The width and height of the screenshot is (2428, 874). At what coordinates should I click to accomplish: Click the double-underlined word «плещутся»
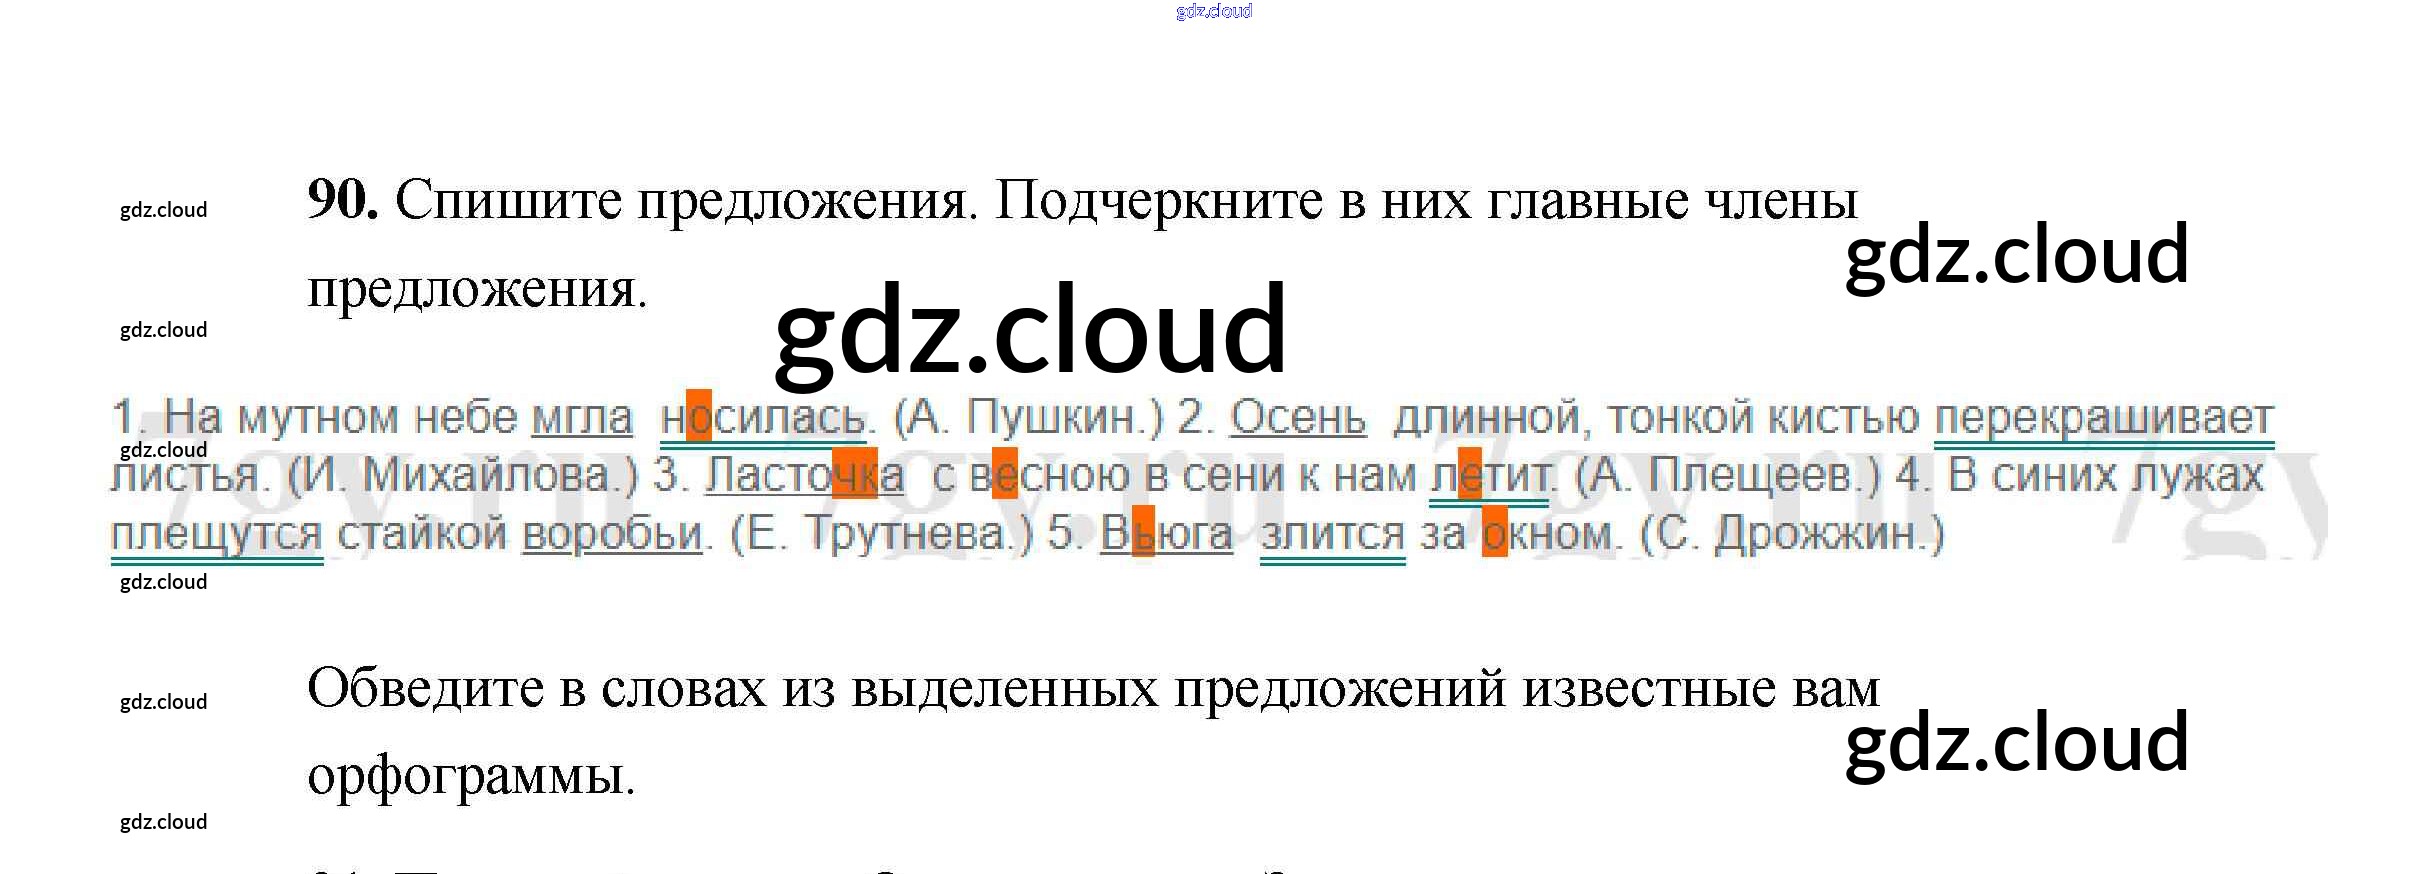click(x=216, y=533)
